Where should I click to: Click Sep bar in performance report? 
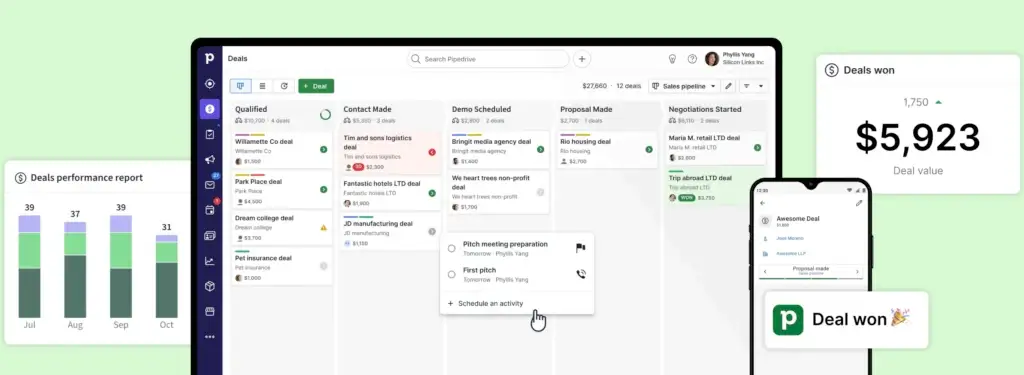(121, 267)
